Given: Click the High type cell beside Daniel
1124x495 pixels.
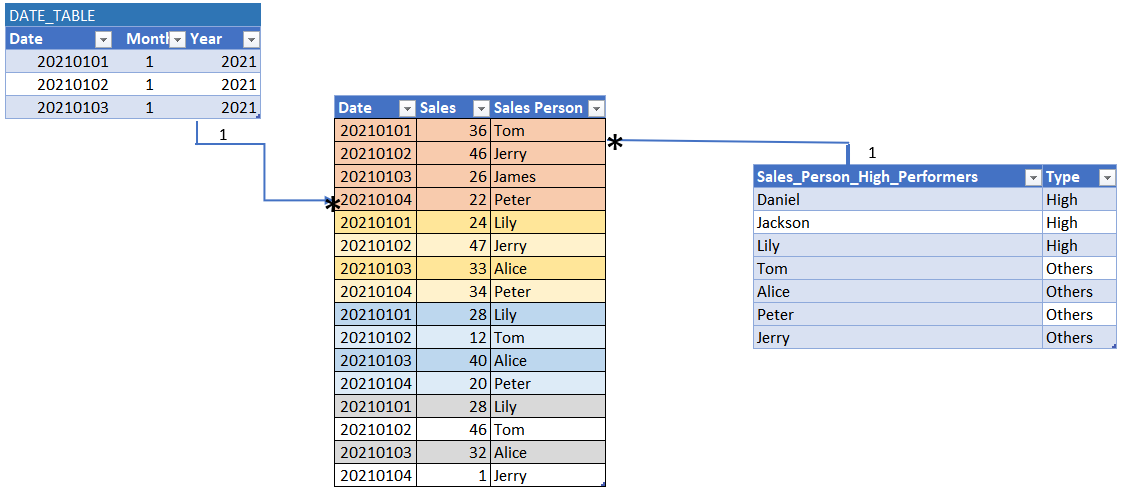Looking at the screenshot, I should [1079, 200].
